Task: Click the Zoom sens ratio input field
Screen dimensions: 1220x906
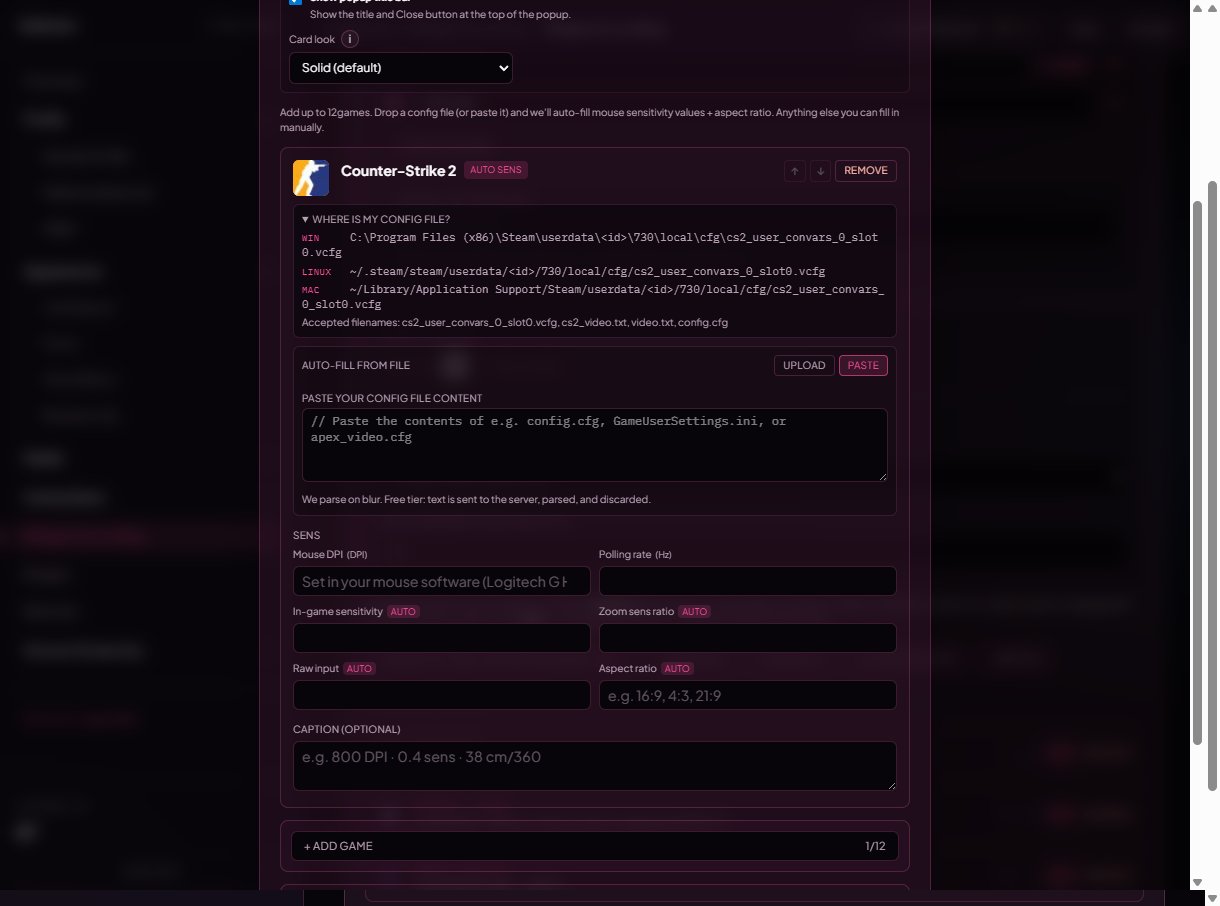Action: coord(748,639)
